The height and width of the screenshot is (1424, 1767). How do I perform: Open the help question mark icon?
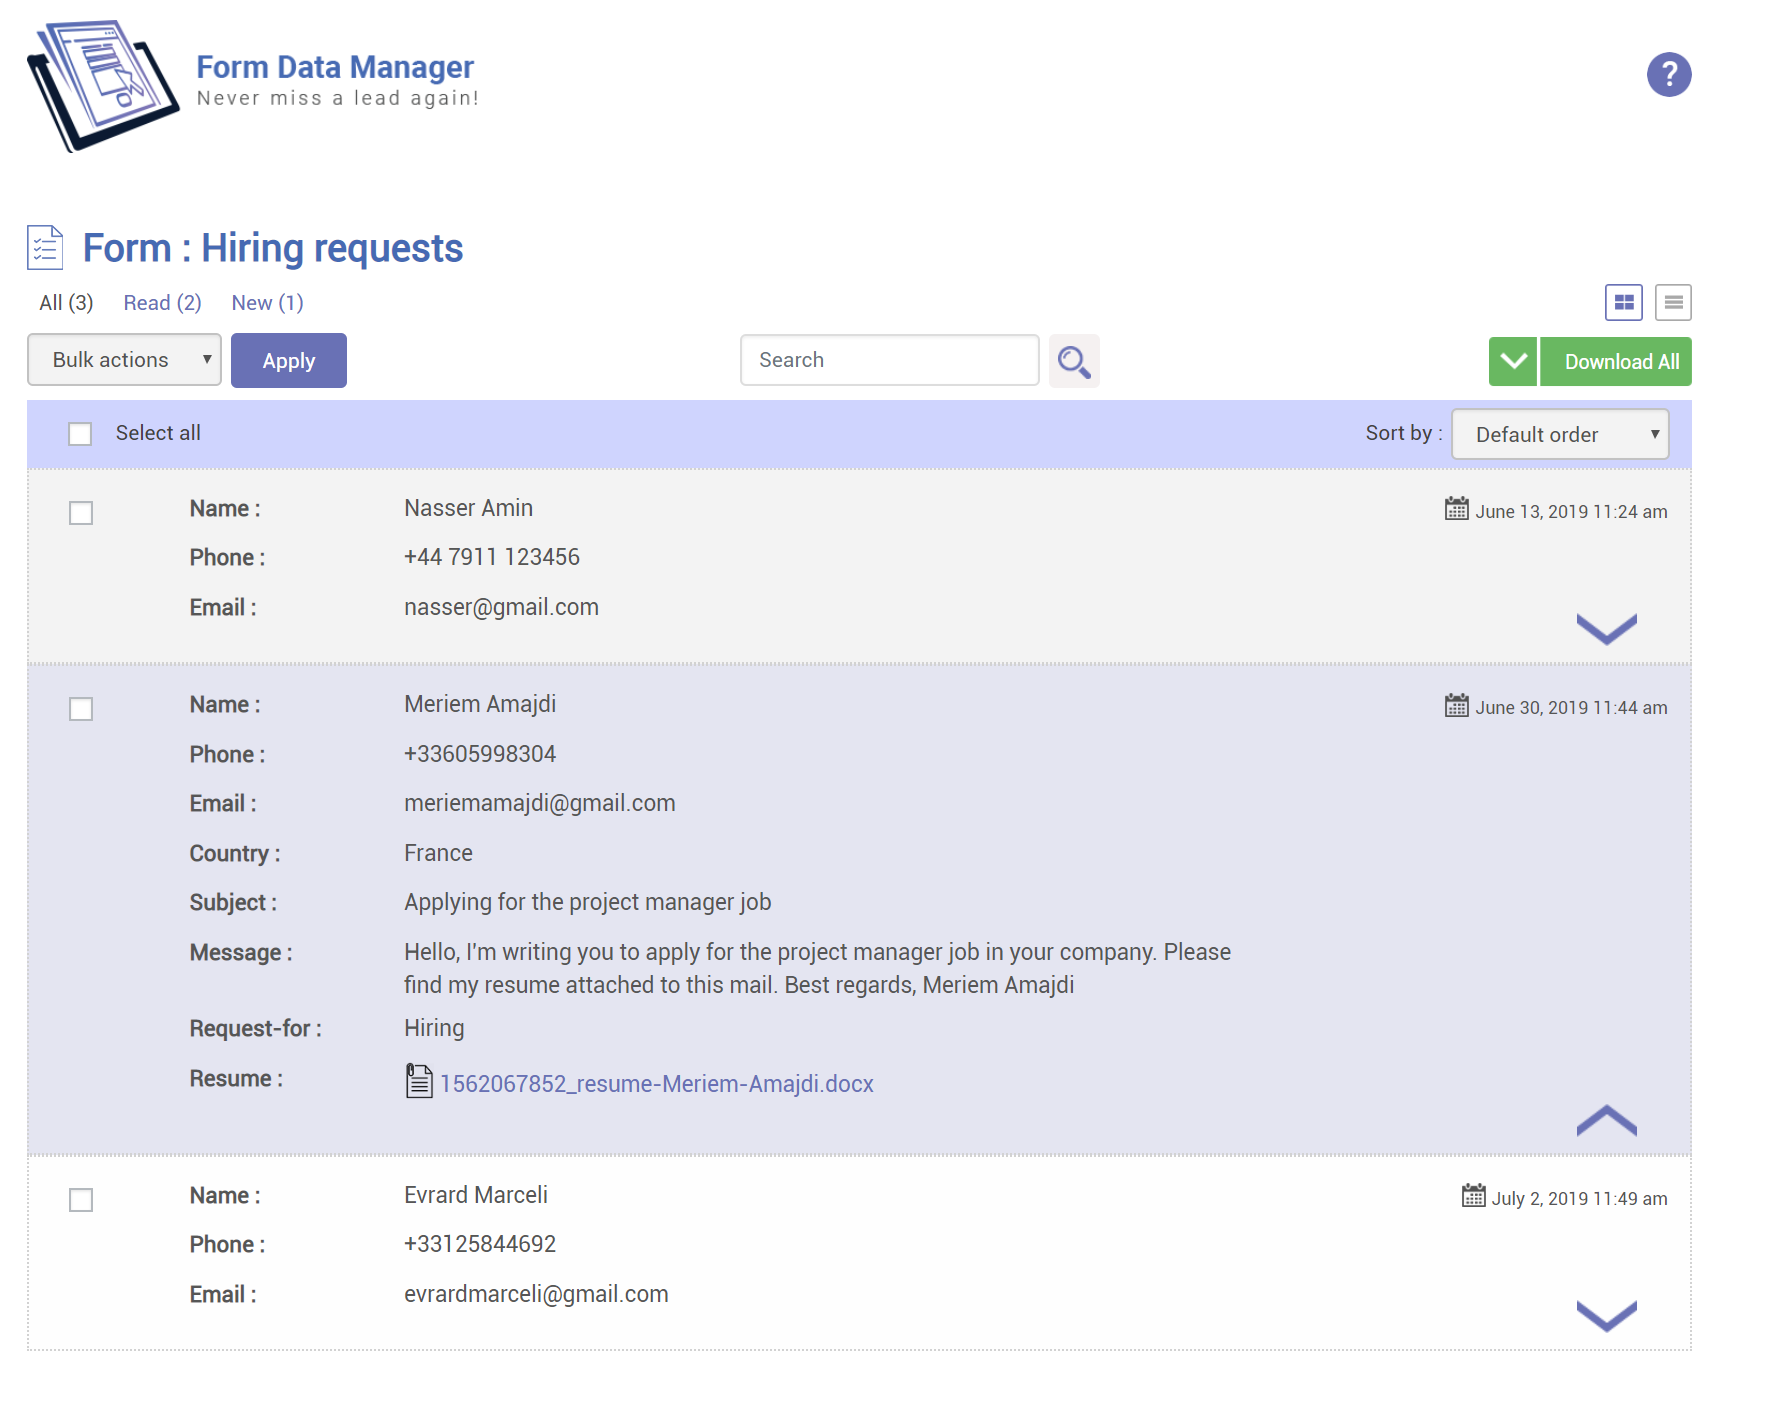(x=1668, y=75)
